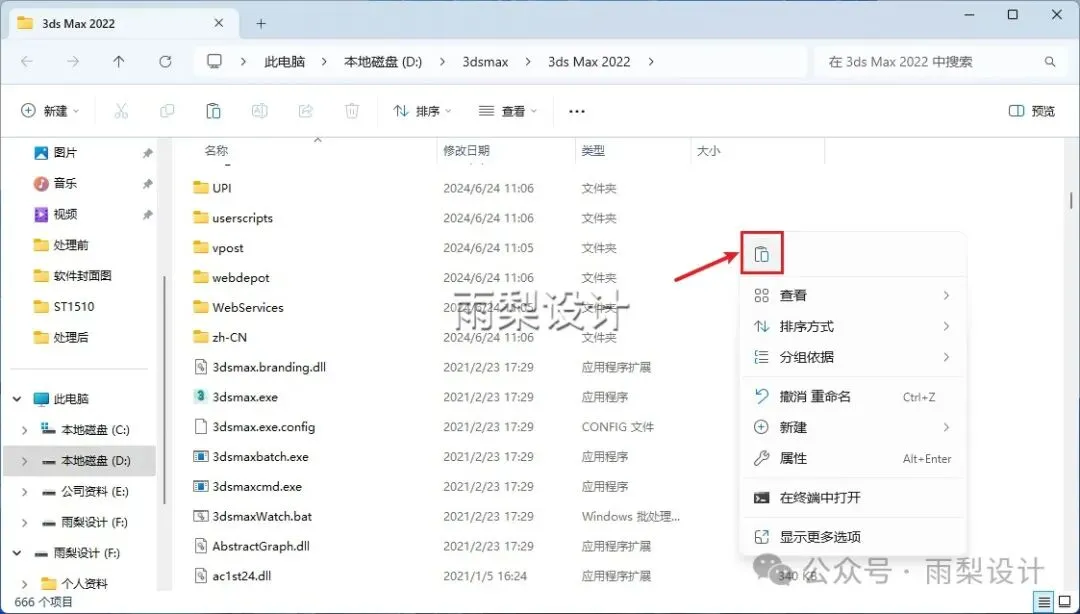Image resolution: width=1080 pixels, height=614 pixels.
Task: Open the 查看 dropdown in toolbar
Action: tap(508, 111)
